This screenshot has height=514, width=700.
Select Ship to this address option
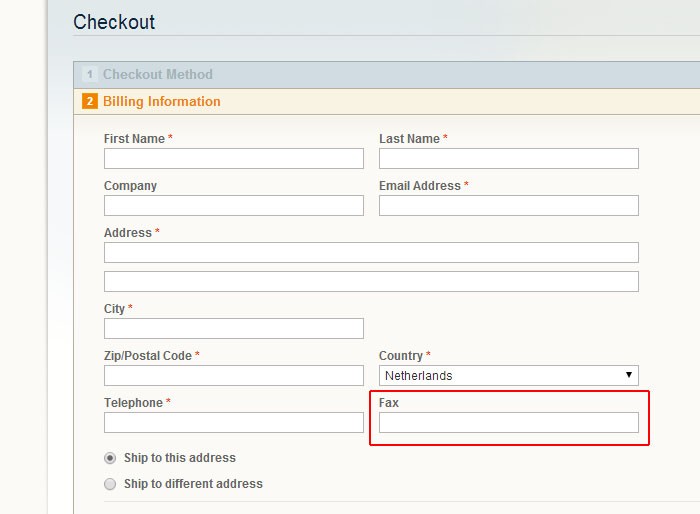(110, 458)
